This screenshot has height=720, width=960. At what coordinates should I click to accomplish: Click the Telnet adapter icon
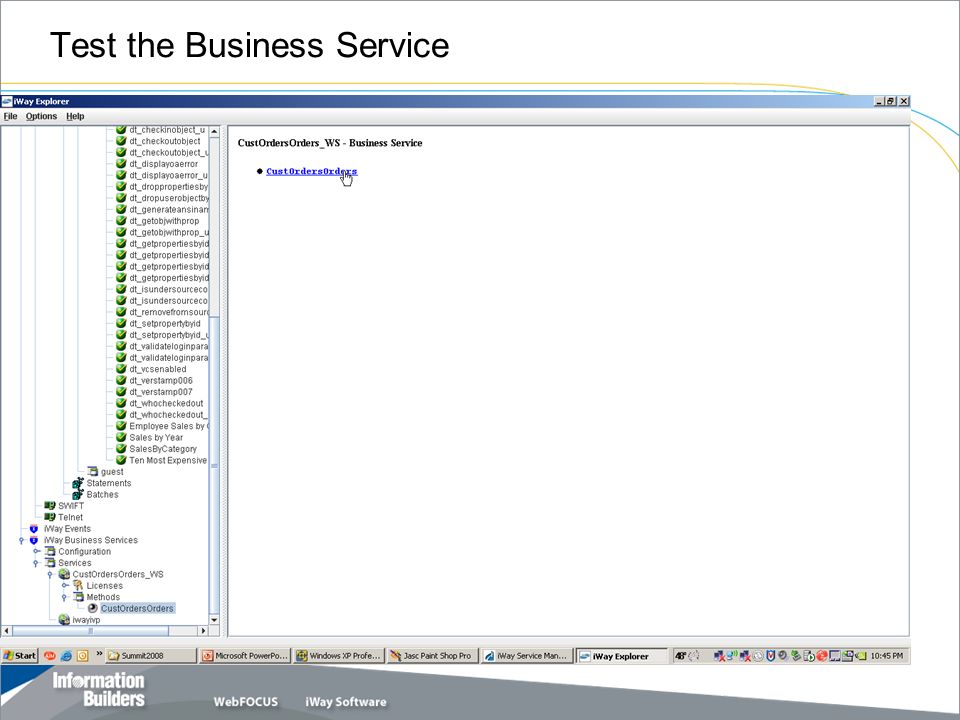click(50, 517)
